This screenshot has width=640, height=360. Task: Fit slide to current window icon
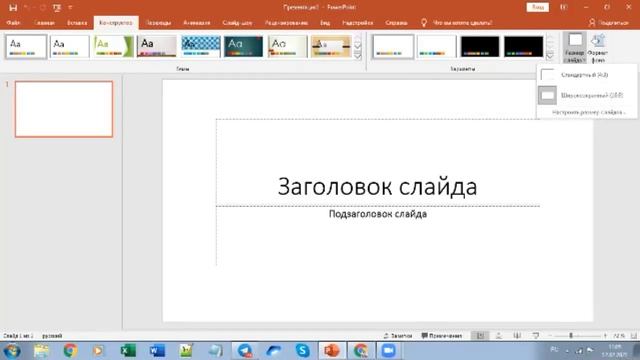634,336
